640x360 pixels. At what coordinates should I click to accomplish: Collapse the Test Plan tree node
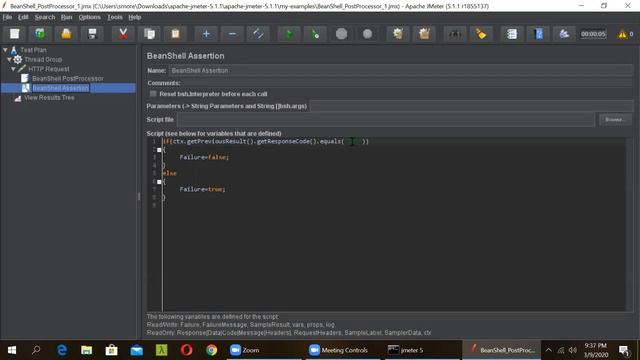coord(5,50)
